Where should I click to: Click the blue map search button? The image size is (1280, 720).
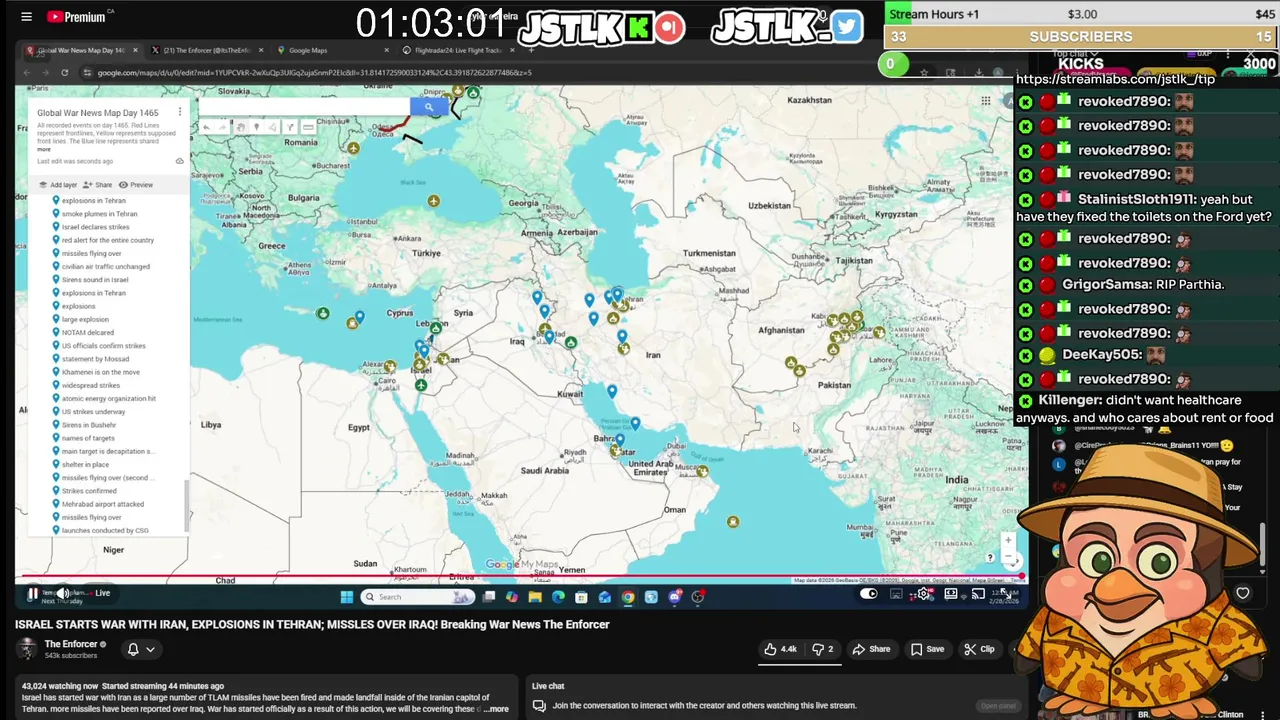429,107
